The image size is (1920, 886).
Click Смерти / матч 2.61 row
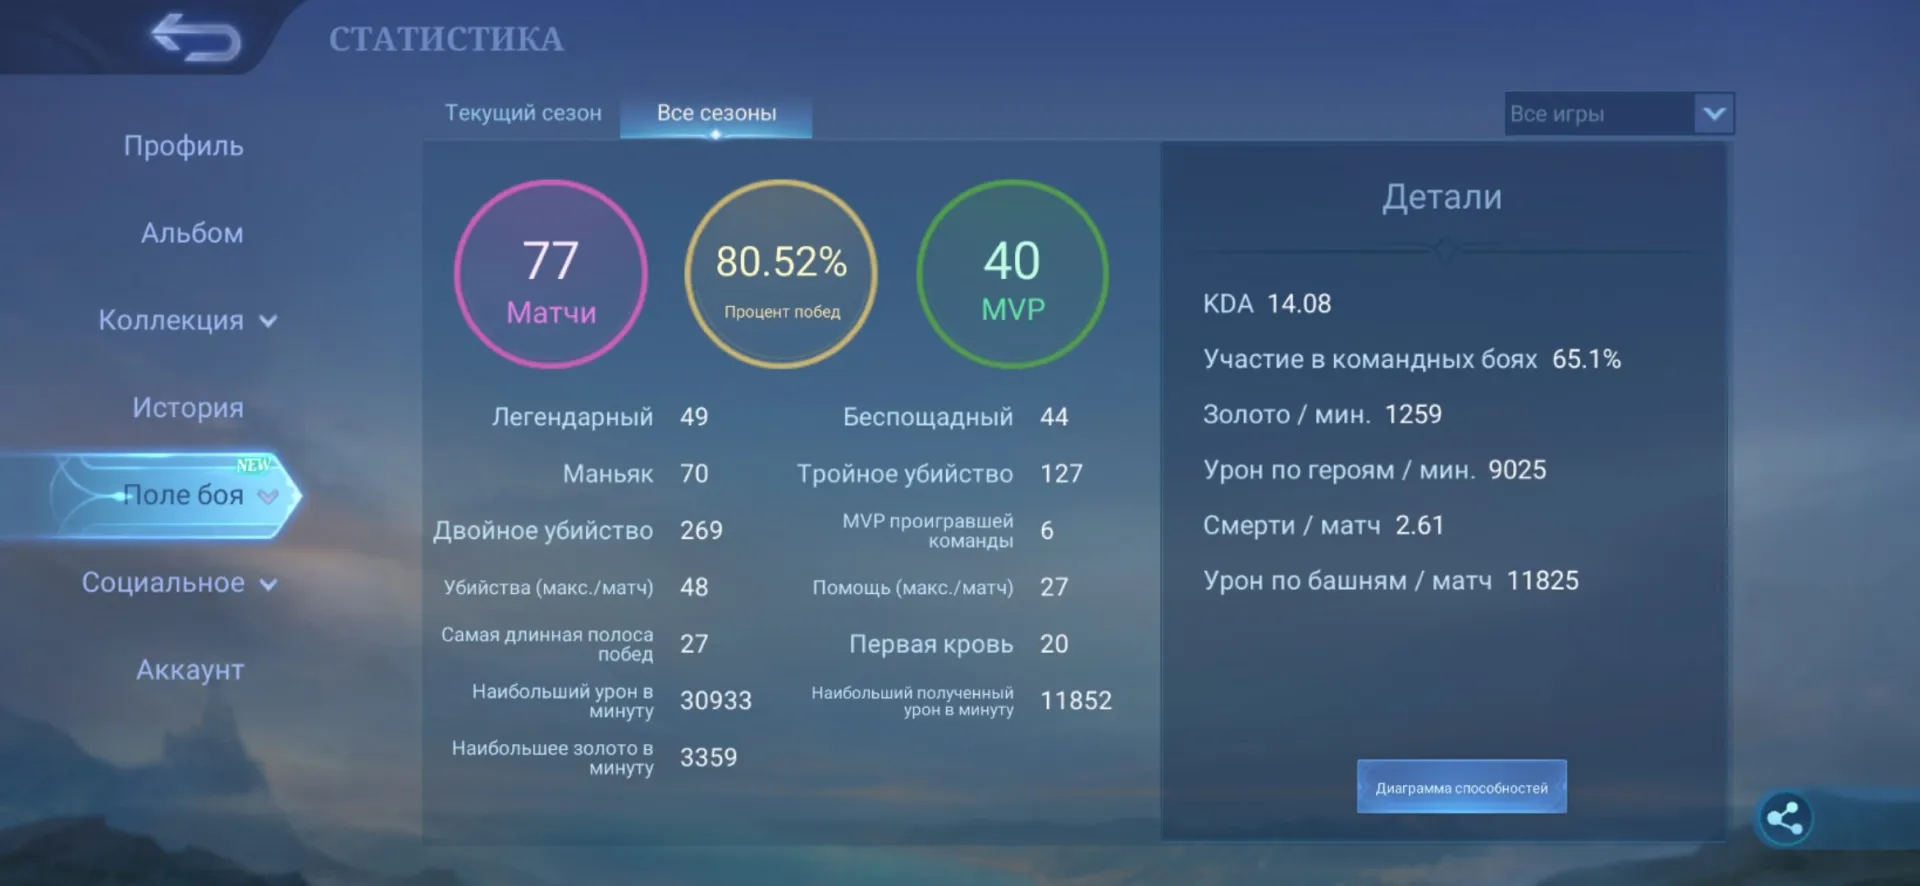tap(1323, 525)
